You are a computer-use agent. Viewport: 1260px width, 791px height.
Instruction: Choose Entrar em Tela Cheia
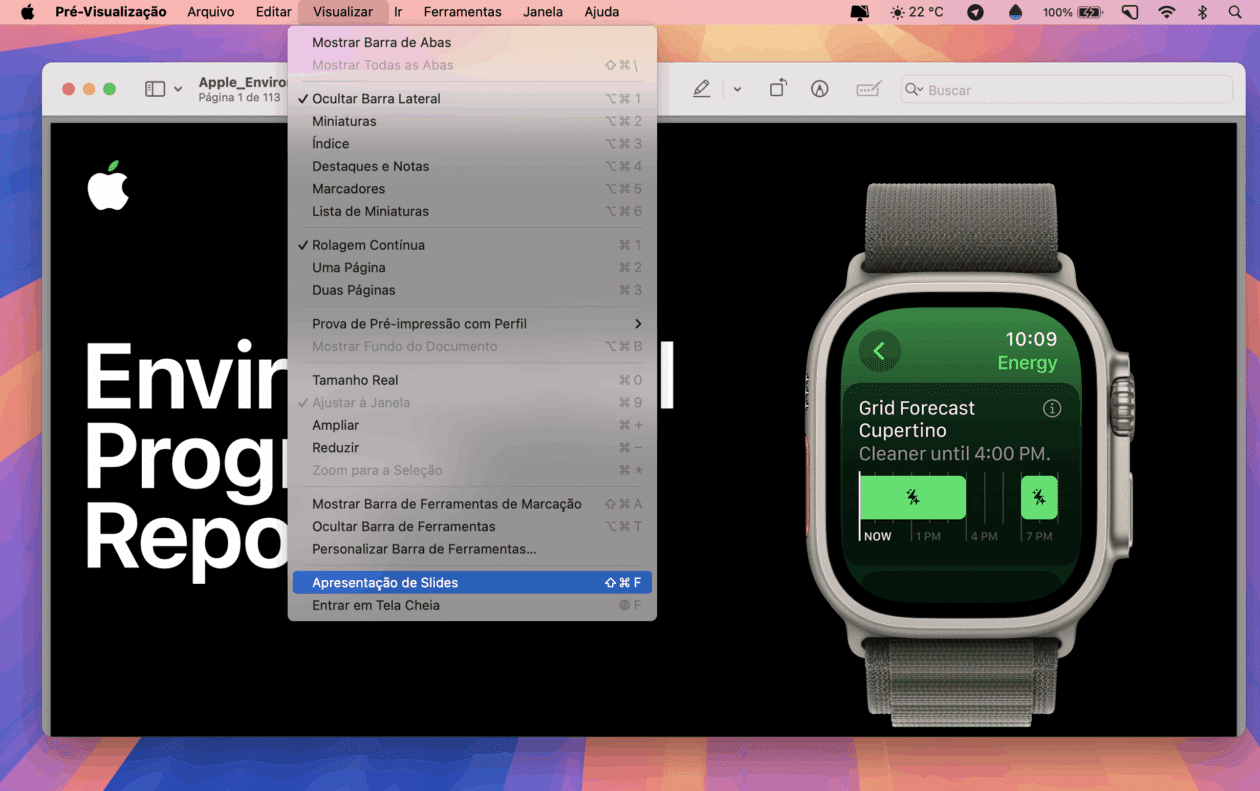472,605
